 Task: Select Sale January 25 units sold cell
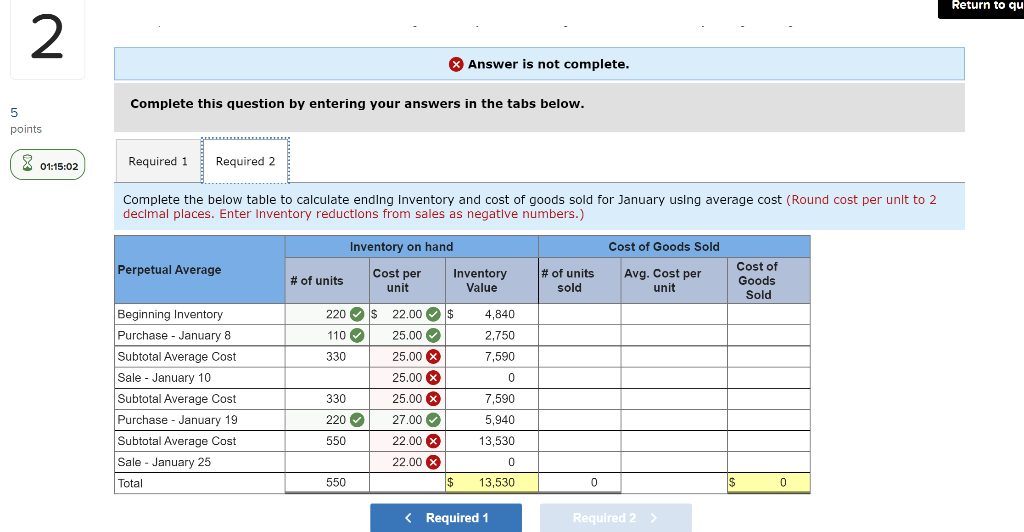pos(580,462)
